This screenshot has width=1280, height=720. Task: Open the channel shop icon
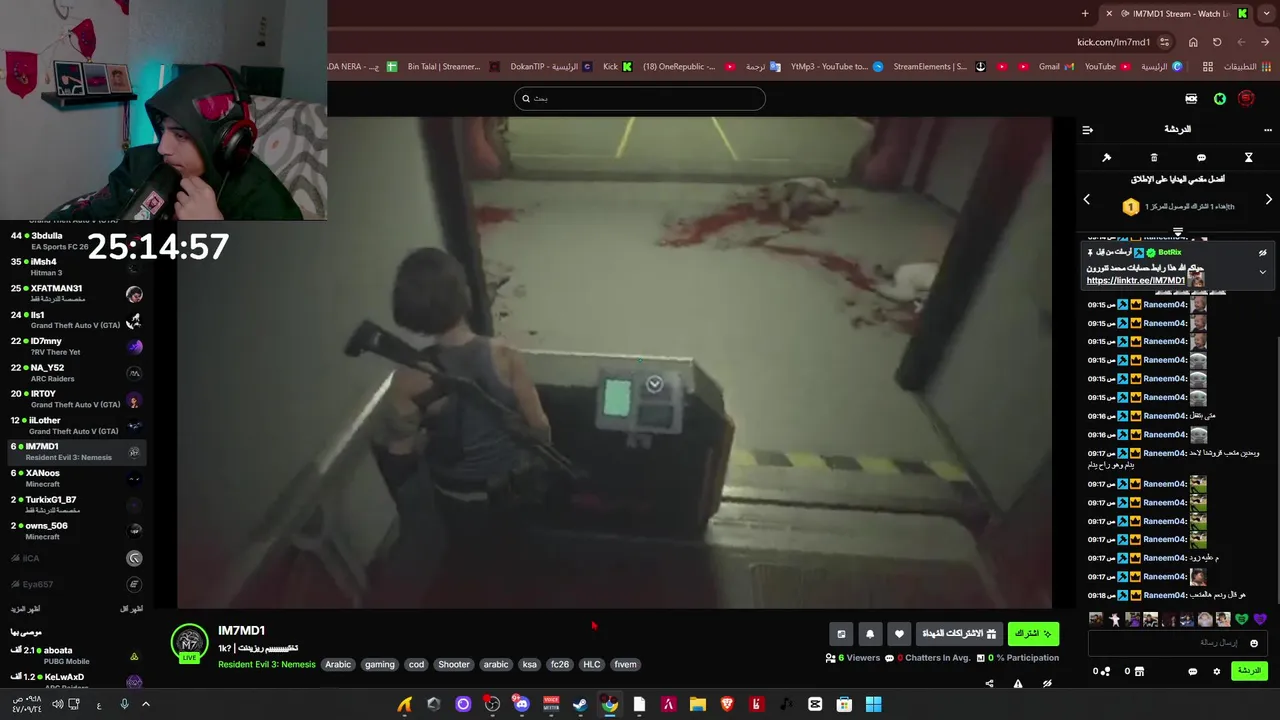coord(1139,672)
